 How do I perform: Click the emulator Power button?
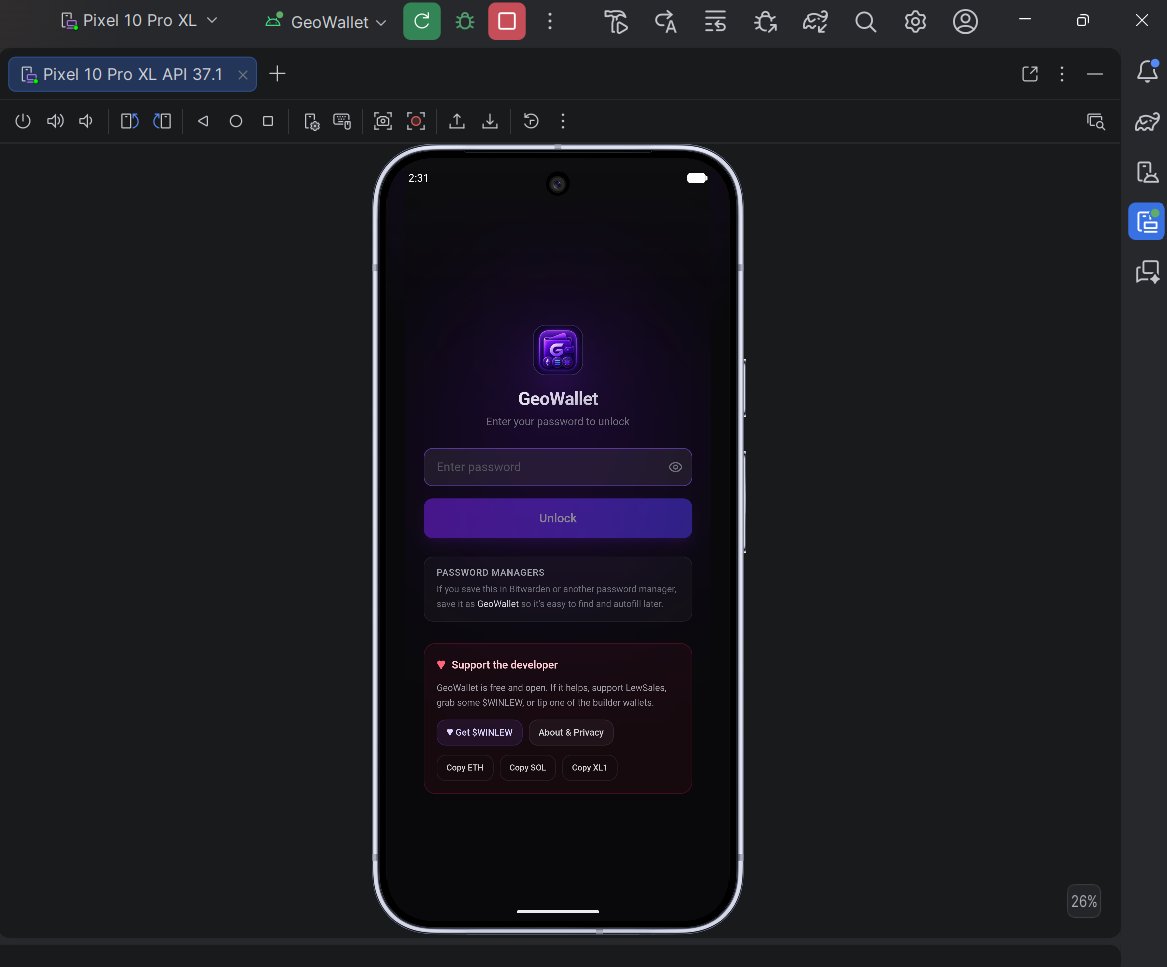pos(23,121)
